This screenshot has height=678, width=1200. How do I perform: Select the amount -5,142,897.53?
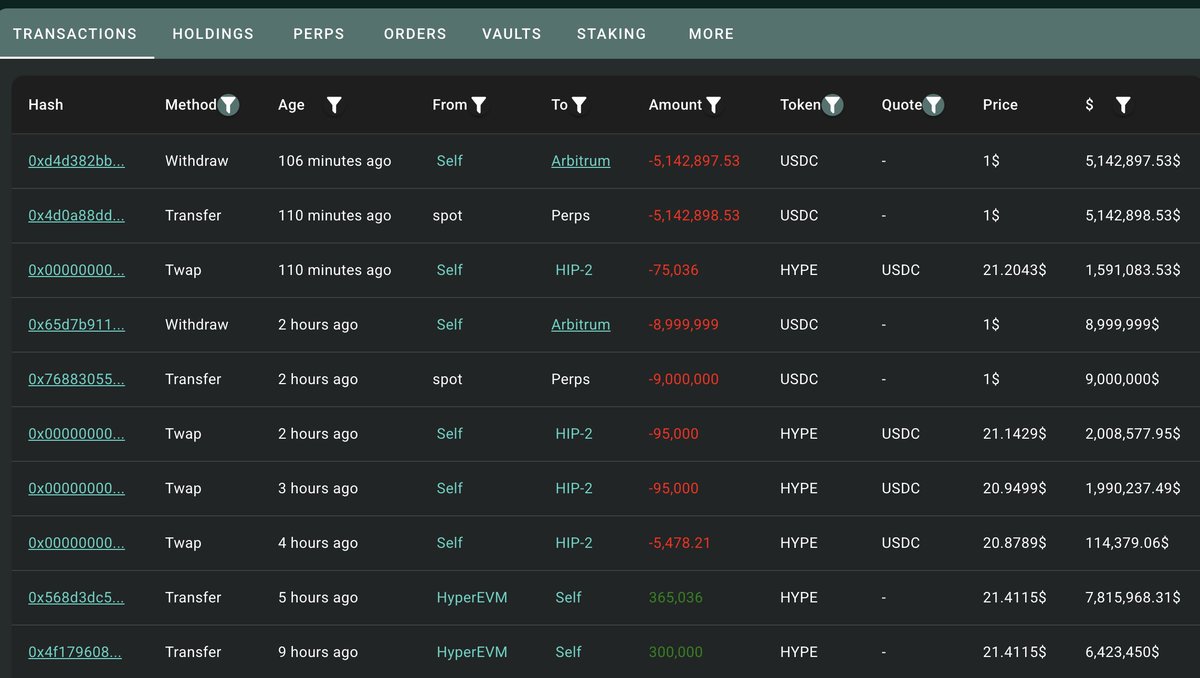click(694, 161)
